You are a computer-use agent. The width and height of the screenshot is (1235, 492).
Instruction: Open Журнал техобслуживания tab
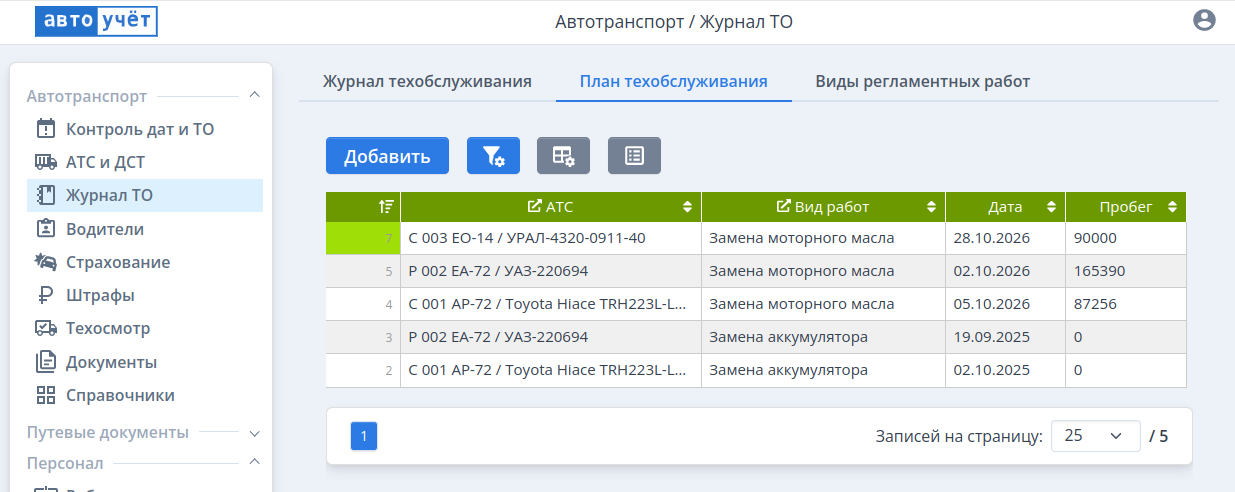[427, 81]
